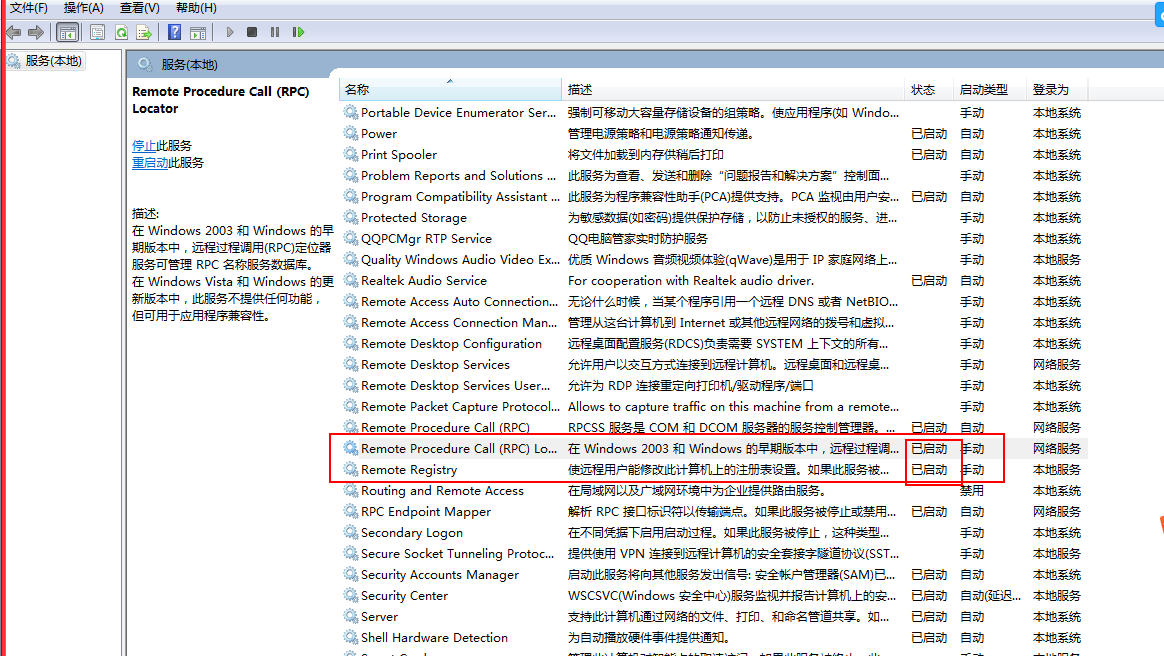Image resolution: width=1164 pixels, height=656 pixels.
Task: Select the Remote Procedure Call (RPC) row
Action: pyautogui.click(x=713, y=427)
